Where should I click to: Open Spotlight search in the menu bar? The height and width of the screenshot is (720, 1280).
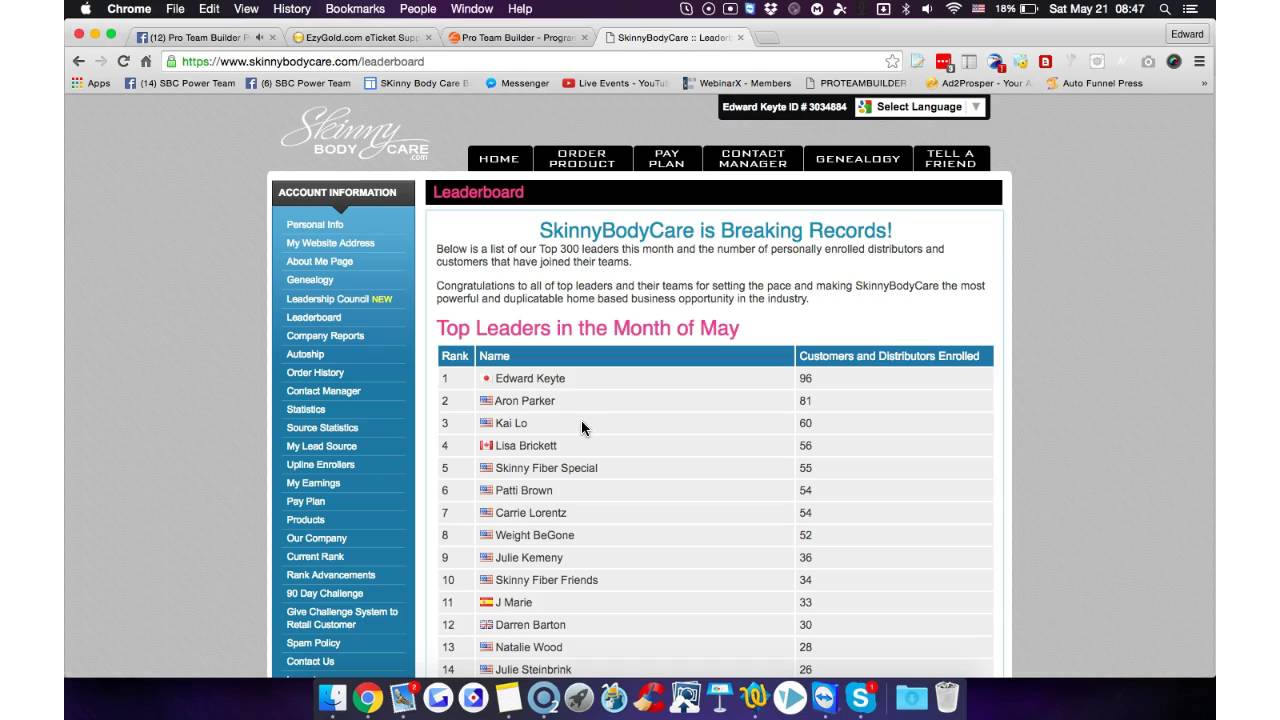(x=1165, y=9)
